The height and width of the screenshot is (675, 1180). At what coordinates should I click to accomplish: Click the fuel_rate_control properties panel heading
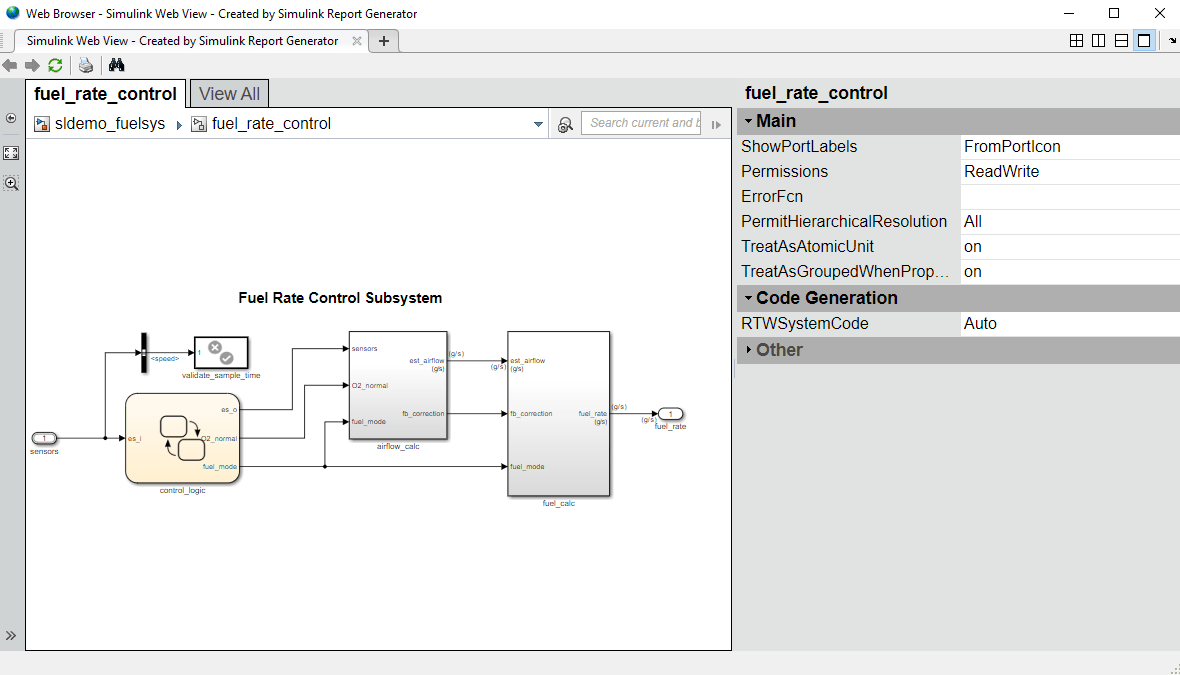tap(817, 93)
